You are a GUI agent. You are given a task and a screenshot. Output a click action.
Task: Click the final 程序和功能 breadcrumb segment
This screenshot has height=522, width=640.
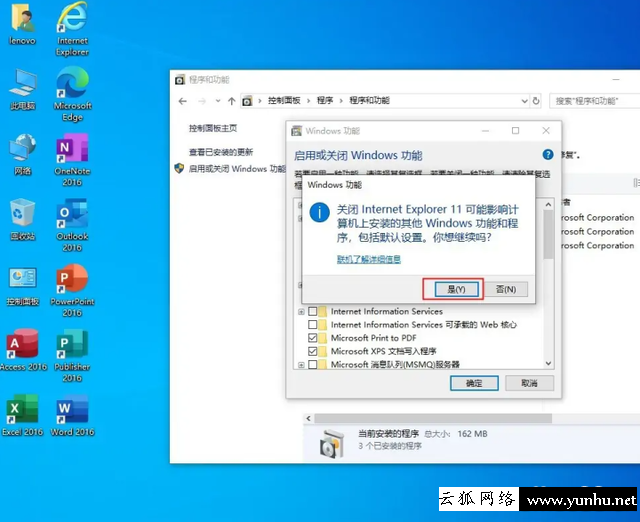coord(369,100)
